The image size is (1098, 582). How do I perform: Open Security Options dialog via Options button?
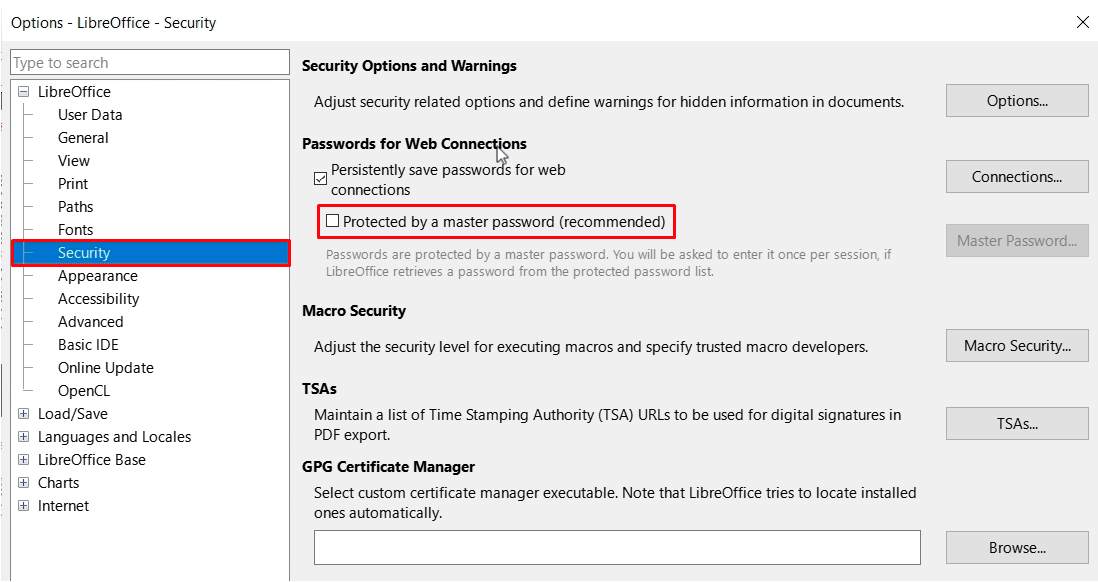(x=1016, y=101)
